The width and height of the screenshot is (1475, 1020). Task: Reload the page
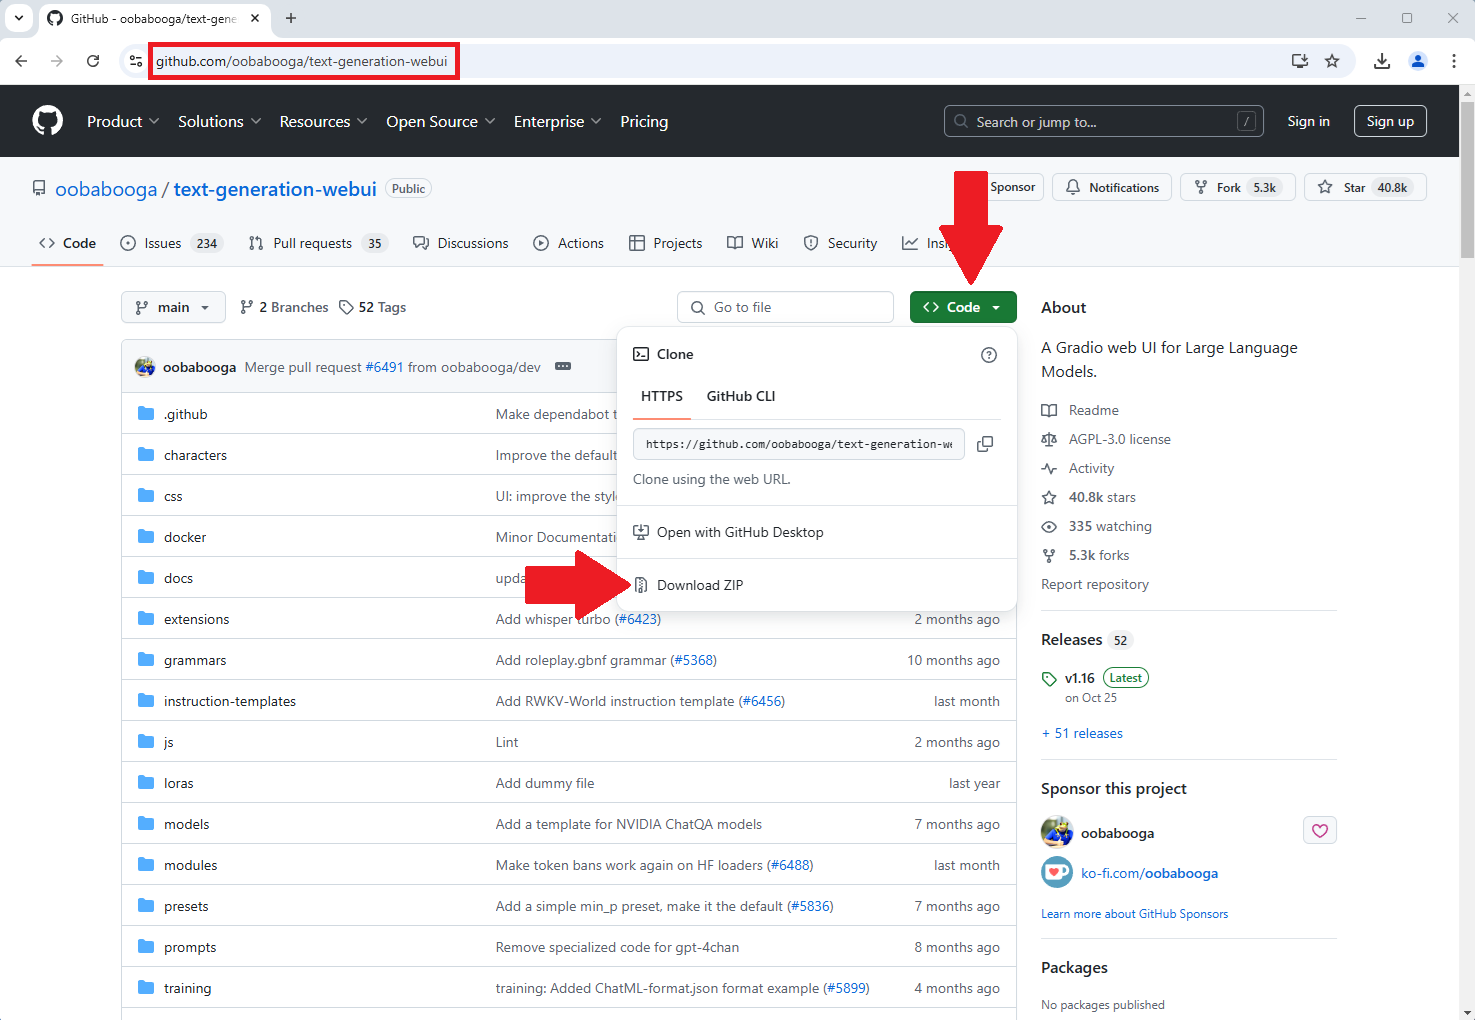[x=93, y=61]
